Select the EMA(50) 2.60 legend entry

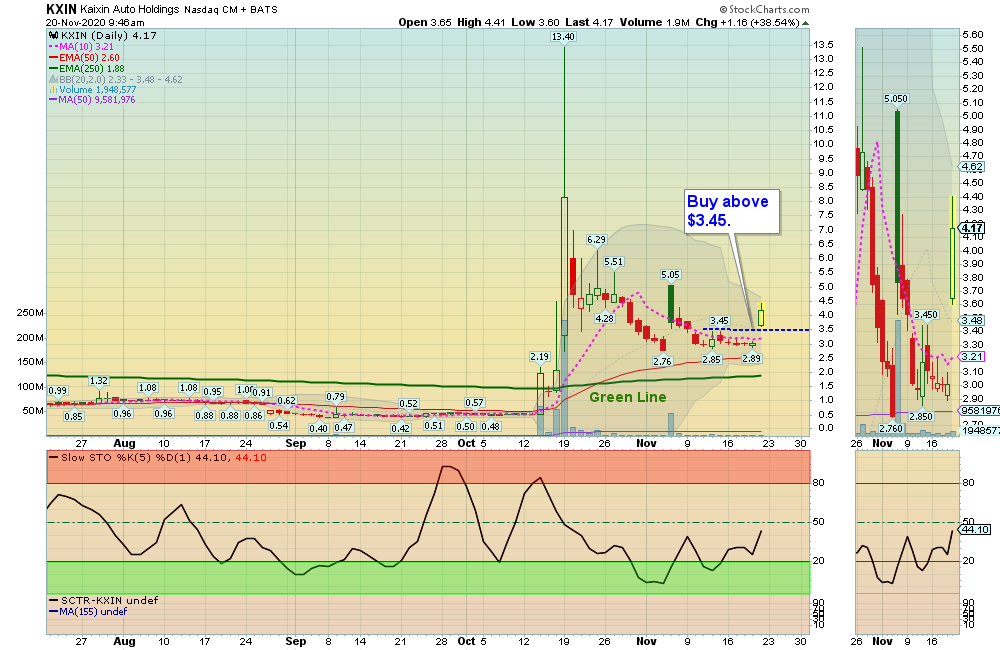84,57
